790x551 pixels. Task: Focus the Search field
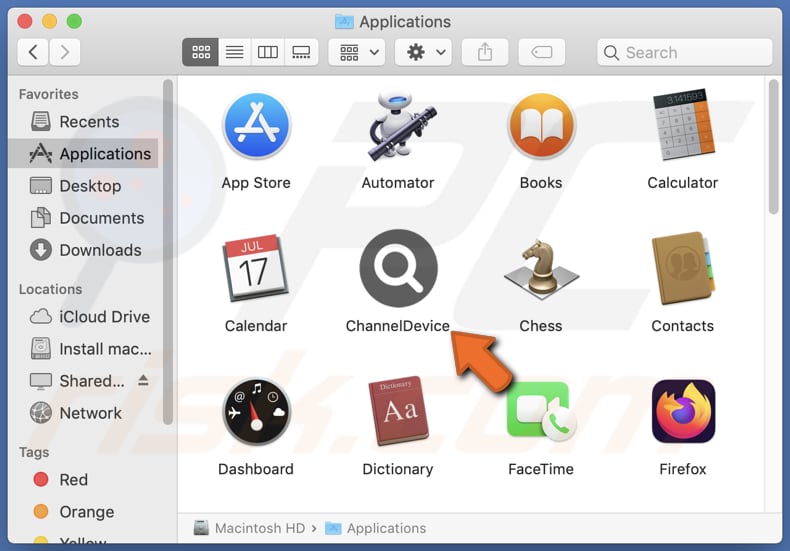point(685,52)
